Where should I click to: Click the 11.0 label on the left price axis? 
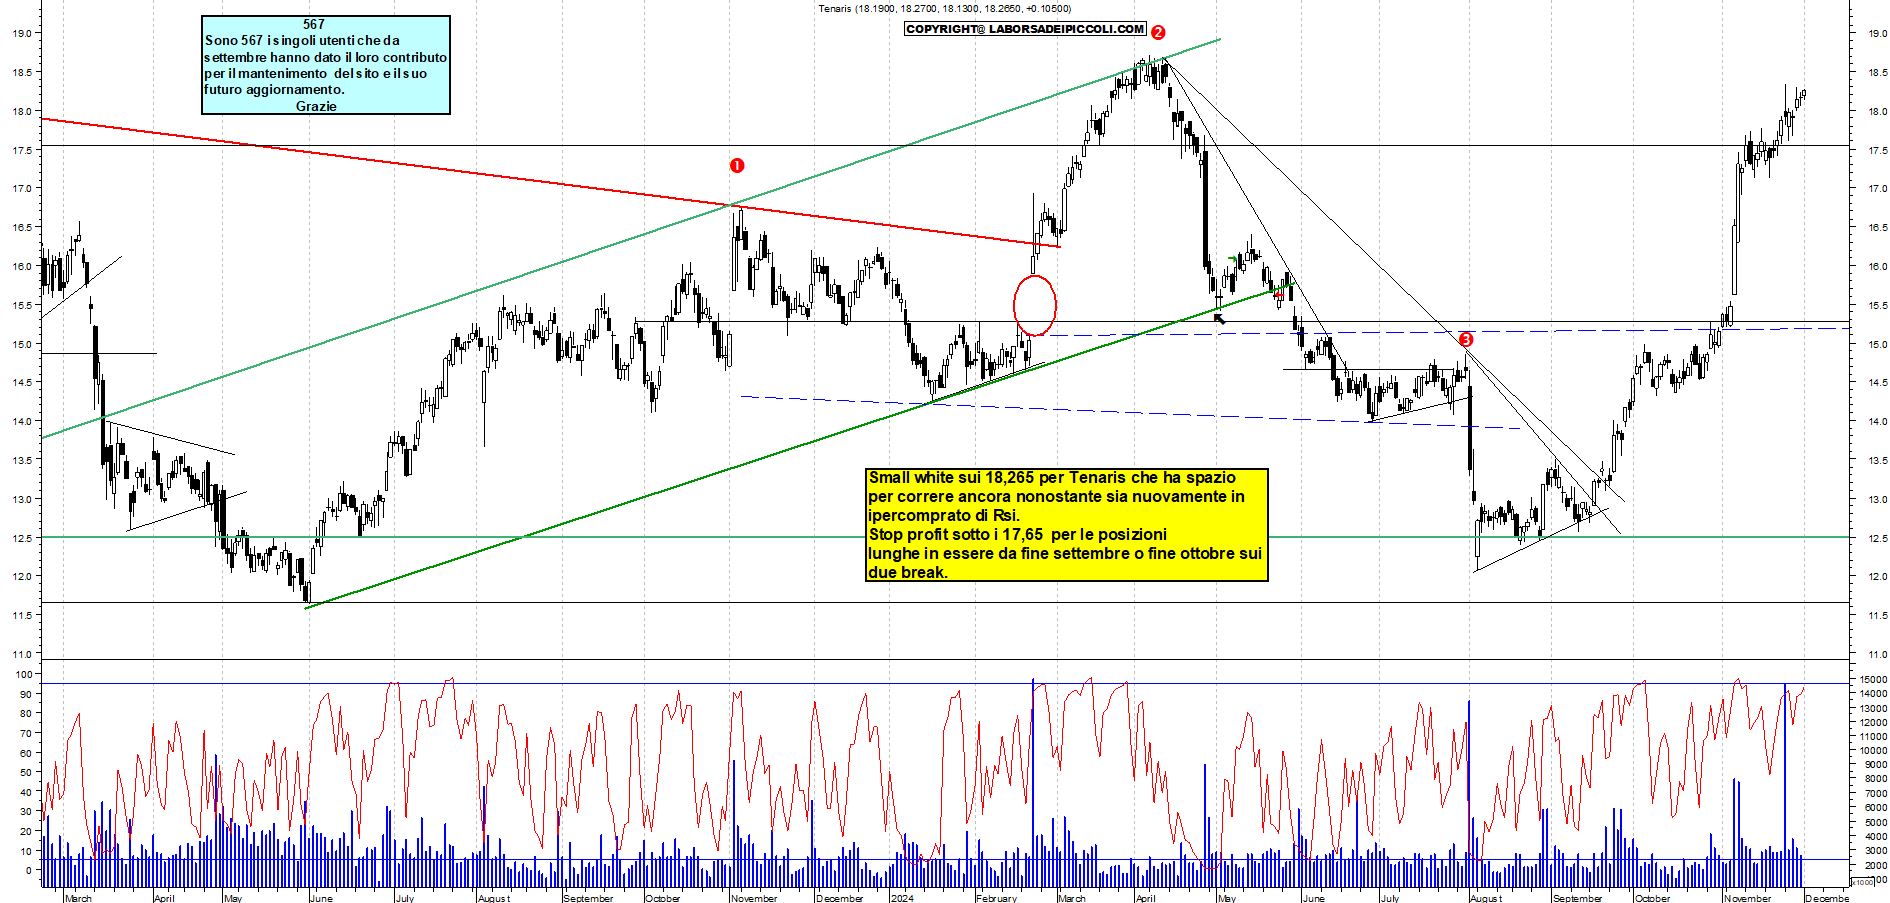pos(21,654)
